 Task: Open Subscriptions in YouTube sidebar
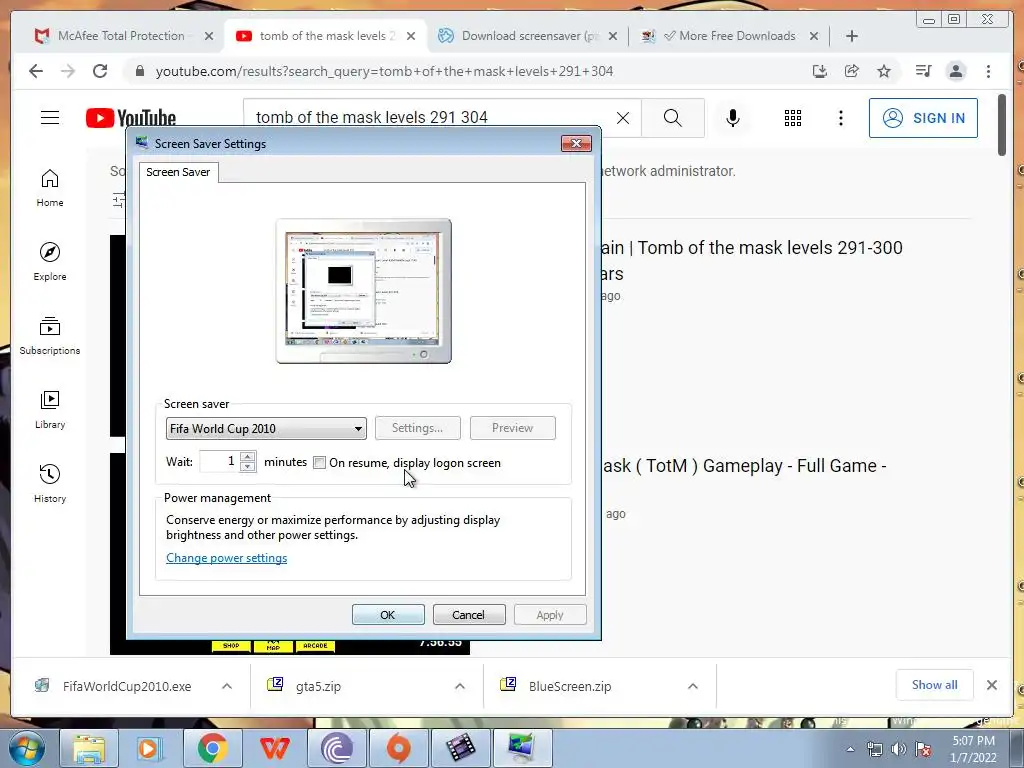(x=50, y=336)
